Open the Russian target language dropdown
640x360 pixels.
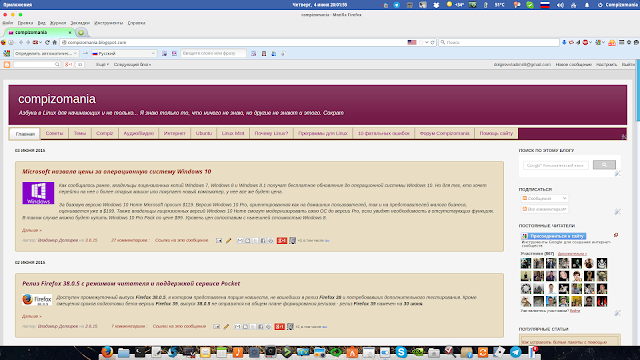click(x=124, y=53)
